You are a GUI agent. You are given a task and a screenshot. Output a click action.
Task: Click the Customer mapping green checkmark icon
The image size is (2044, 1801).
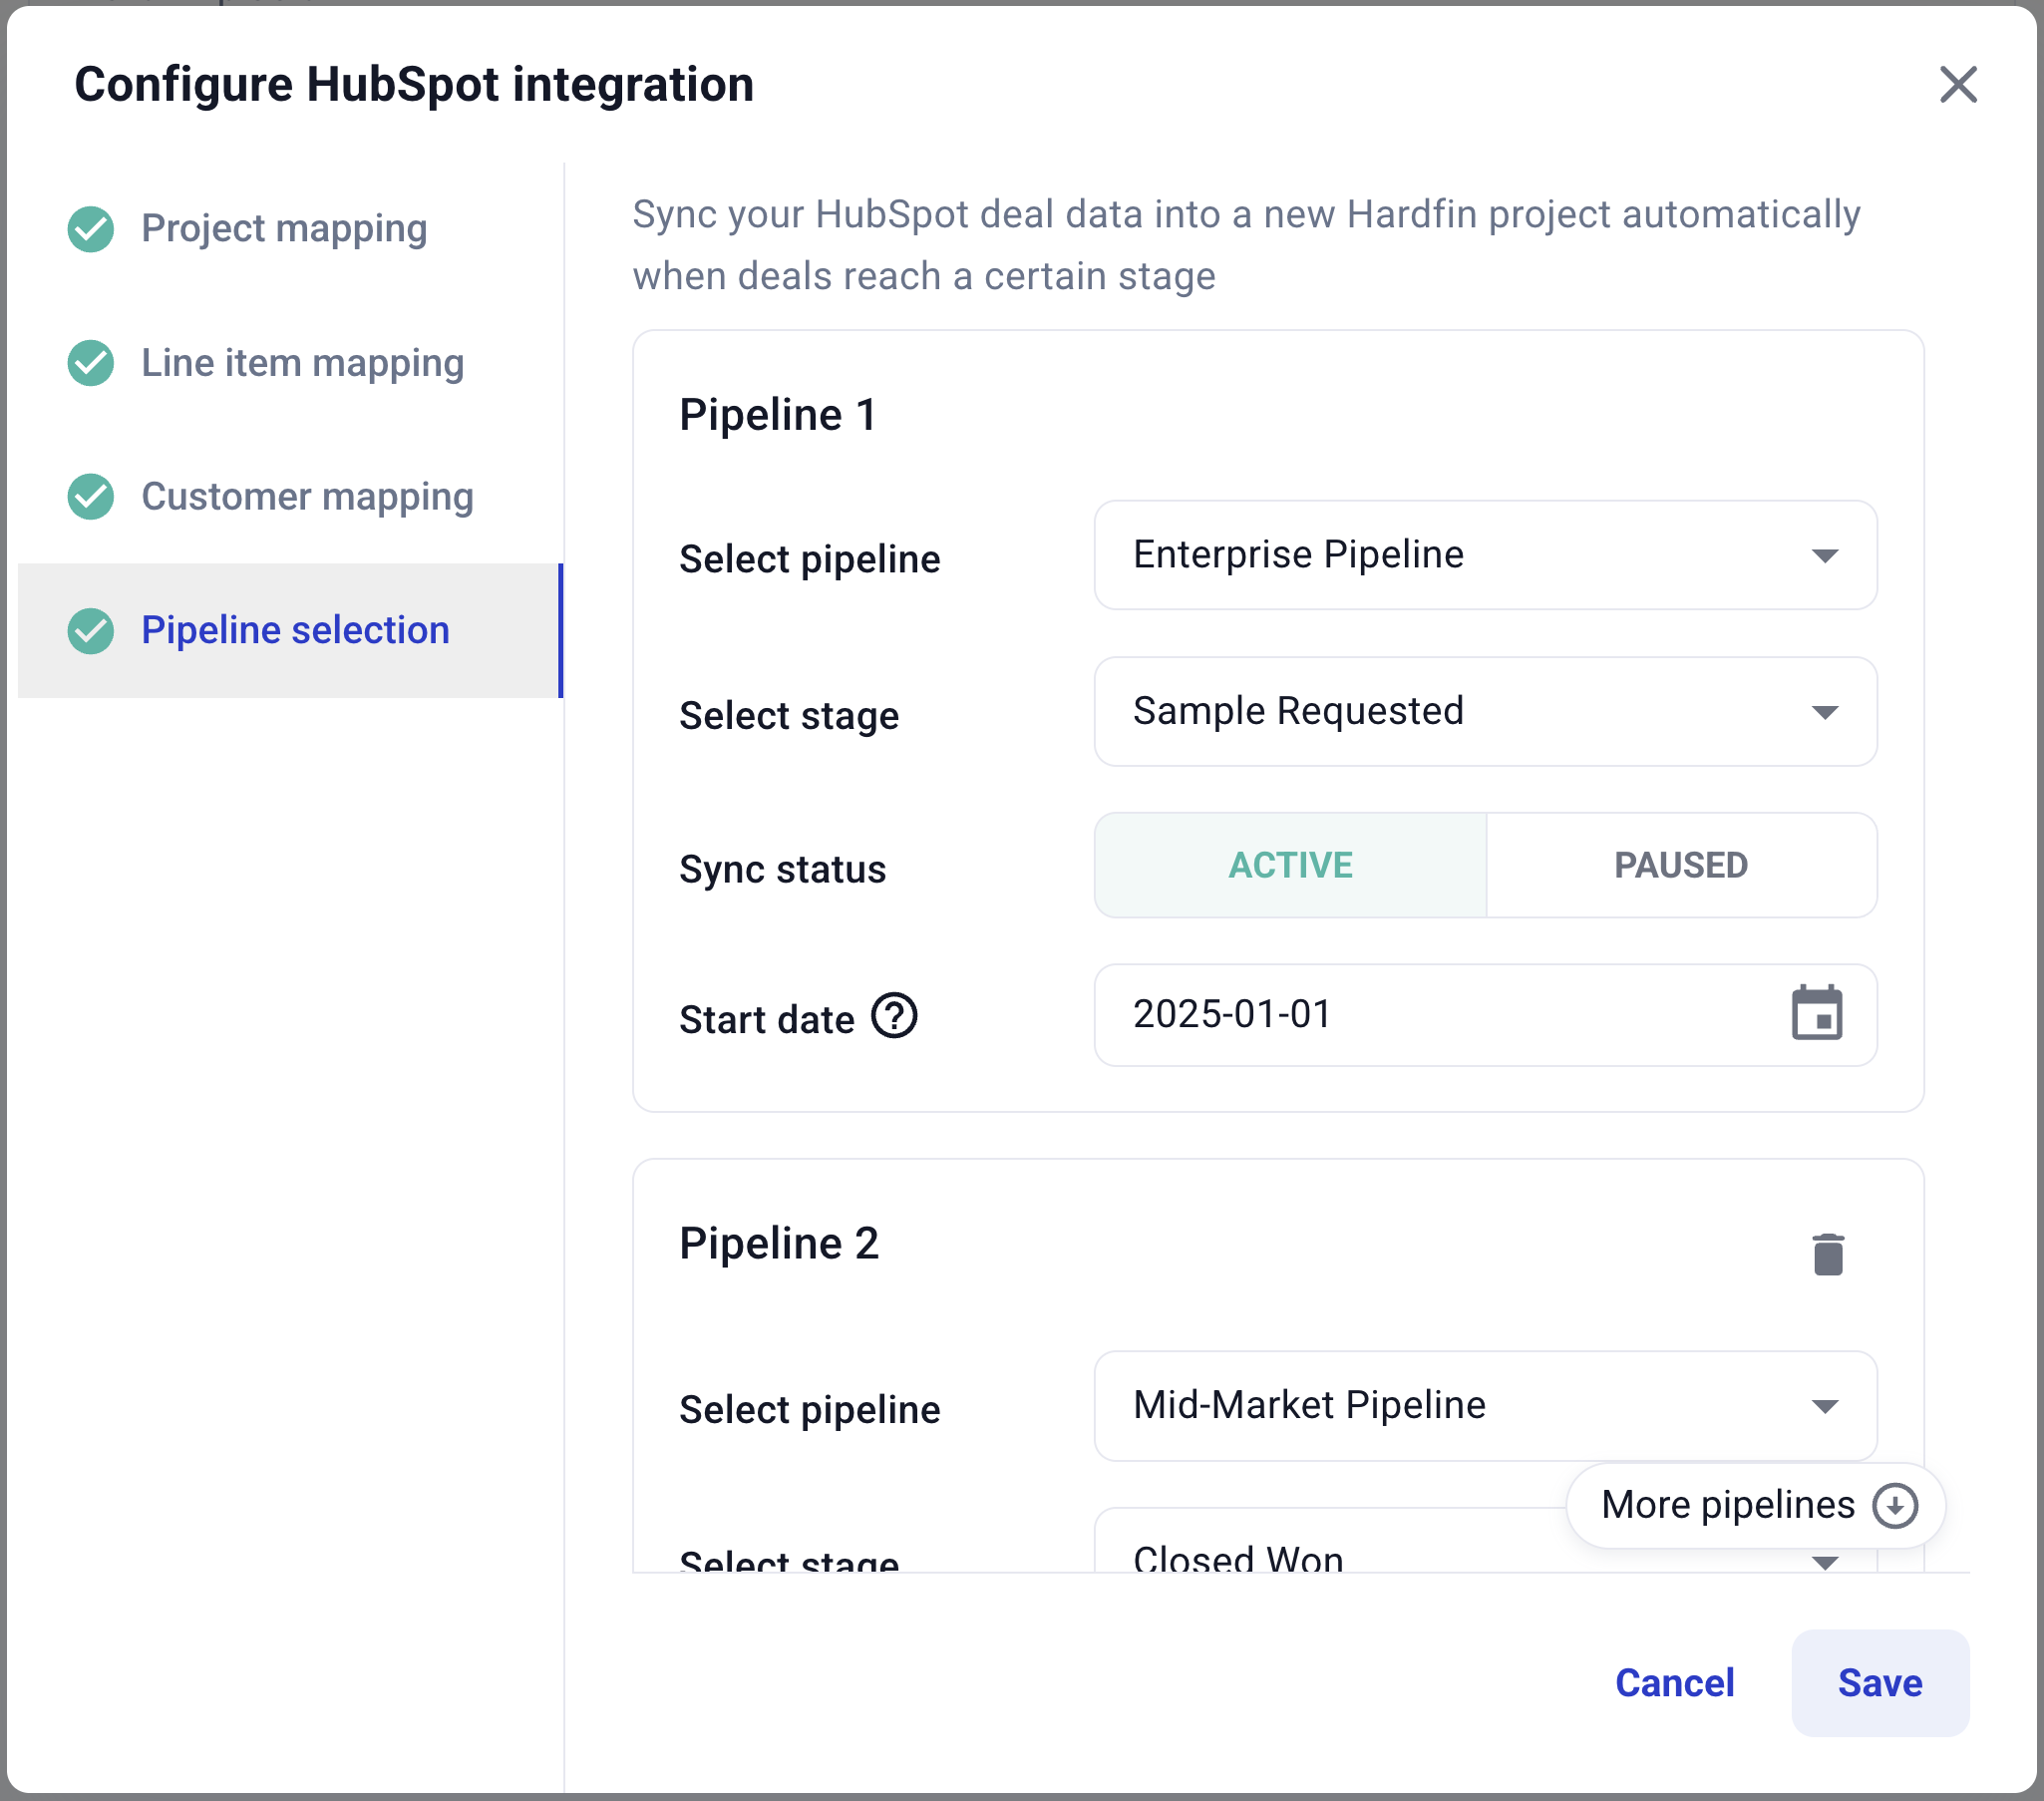[x=91, y=497]
